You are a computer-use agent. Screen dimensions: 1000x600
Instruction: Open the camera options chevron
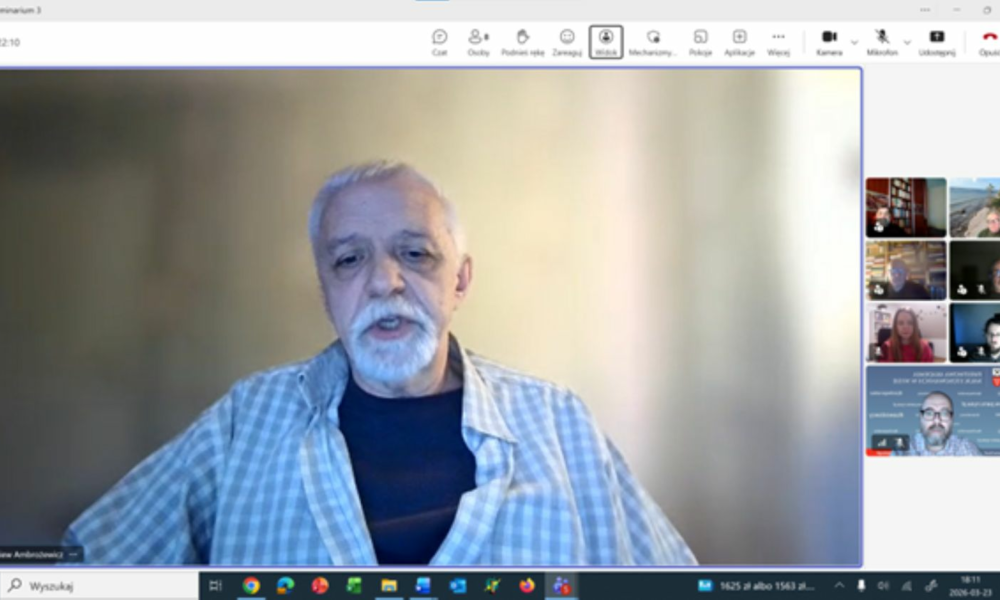[x=852, y=42]
